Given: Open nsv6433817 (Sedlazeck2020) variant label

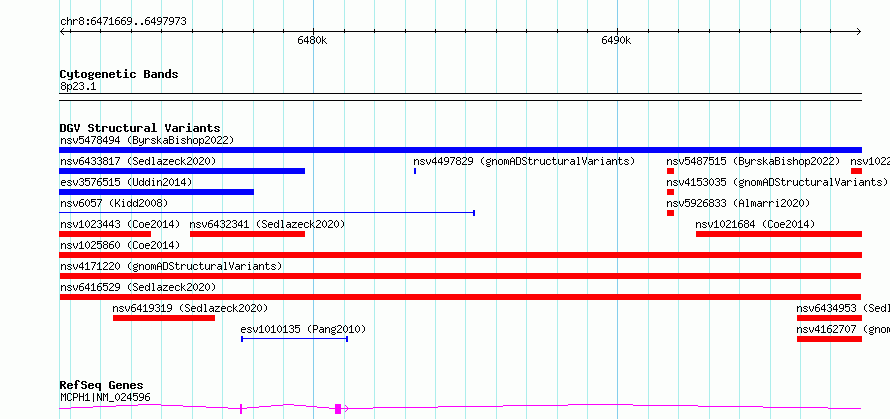Looking at the screenshot, I should point(138,161).
